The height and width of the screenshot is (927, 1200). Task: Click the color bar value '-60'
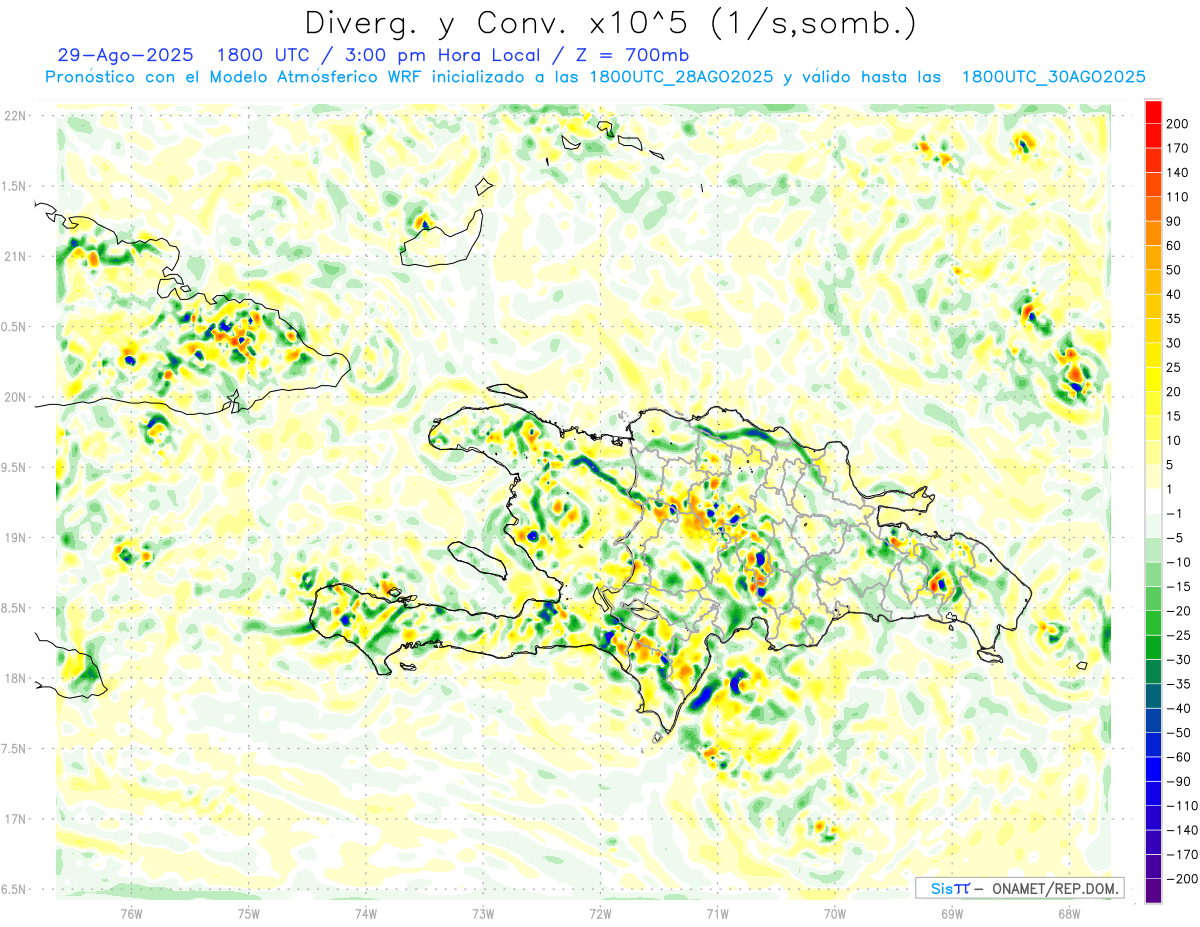click(x=1178, y=757)
